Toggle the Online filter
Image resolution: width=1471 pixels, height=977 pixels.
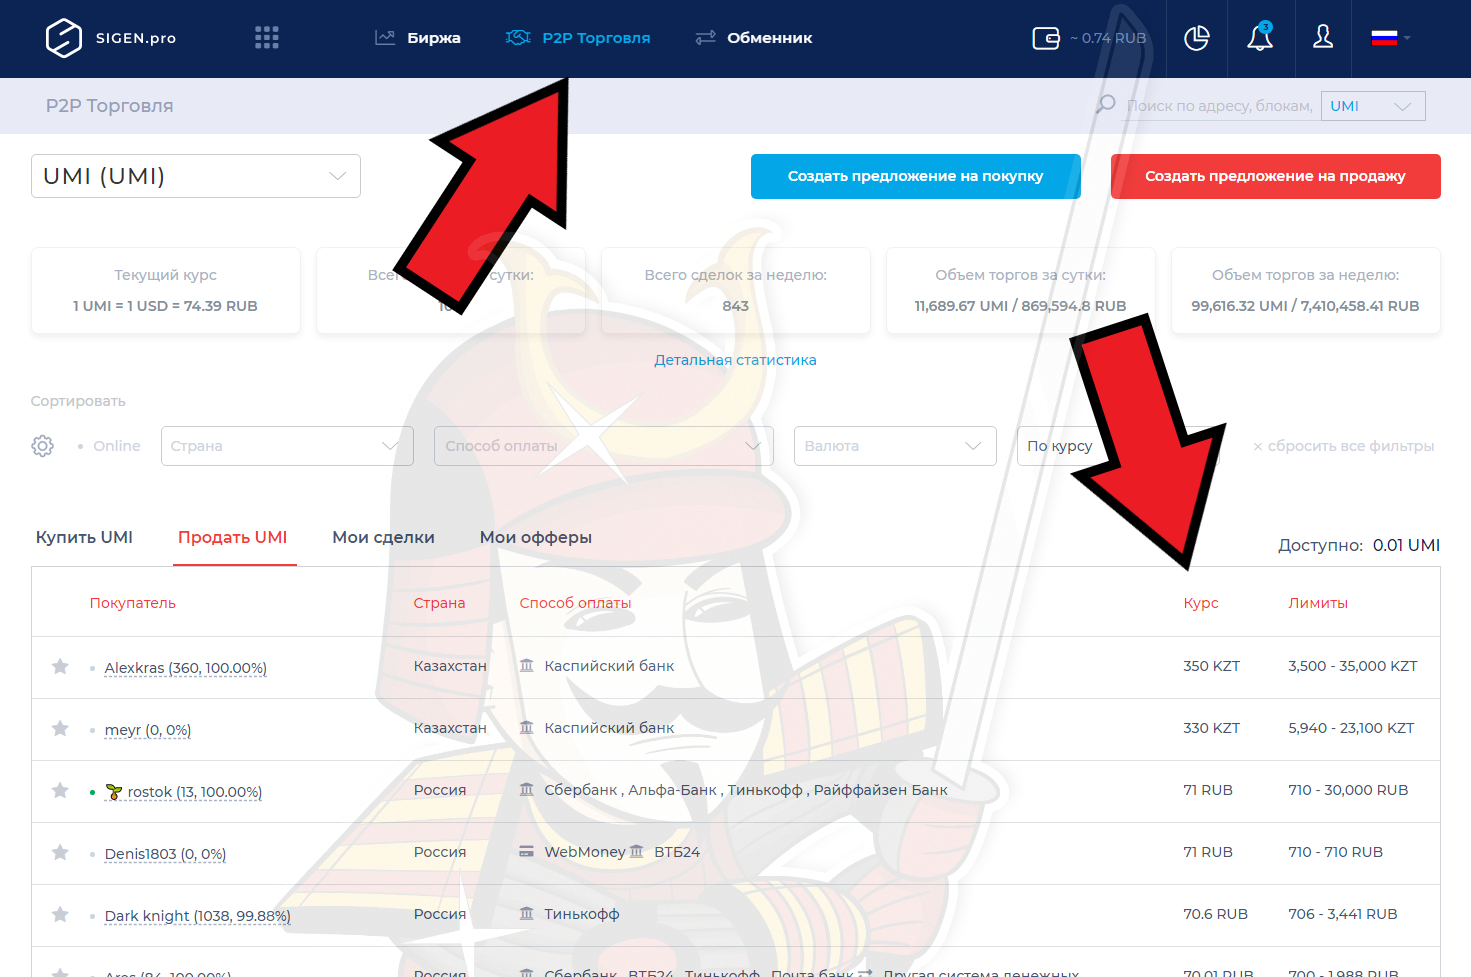[x=109, y=446]
